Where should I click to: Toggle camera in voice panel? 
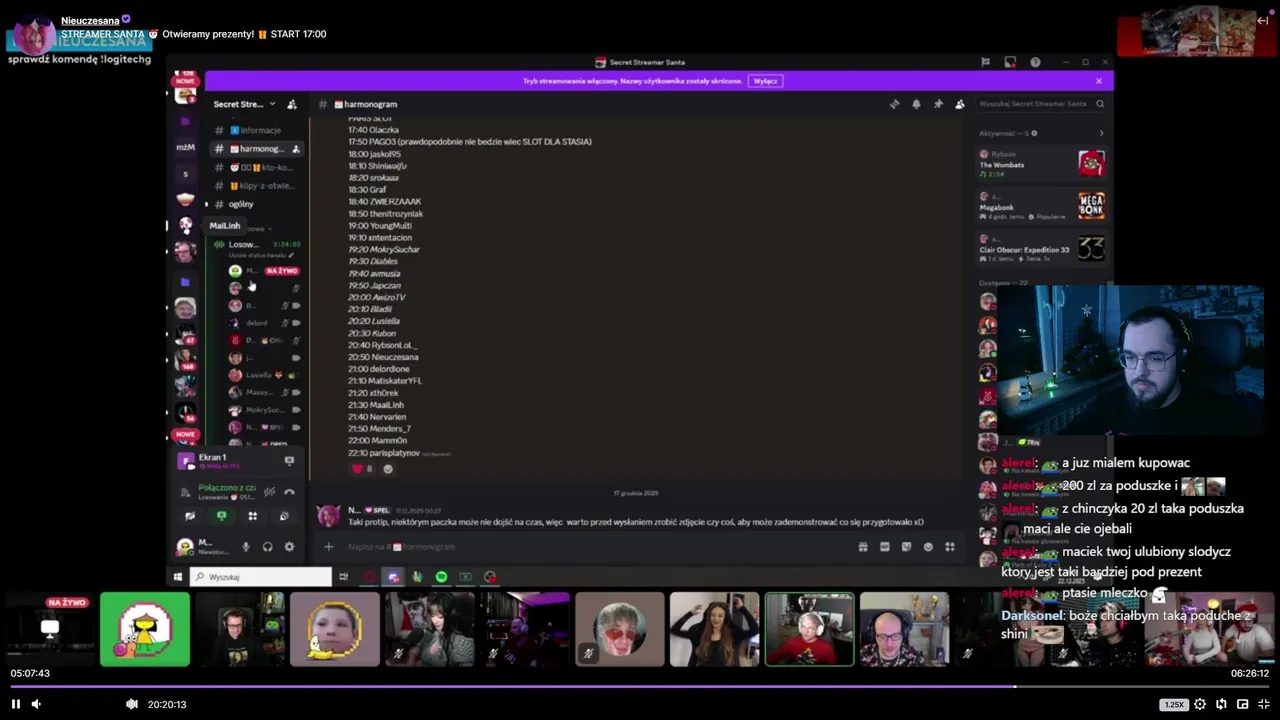pos(190,516)
